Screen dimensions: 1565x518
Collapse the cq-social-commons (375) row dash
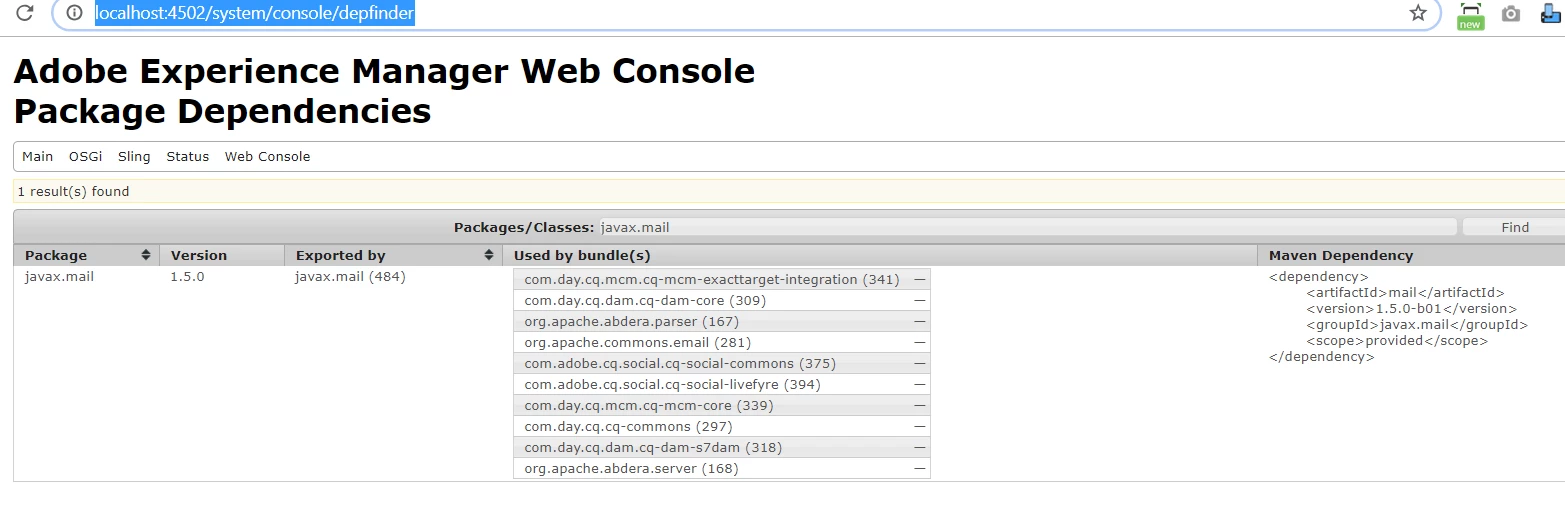tap(919, 364)
